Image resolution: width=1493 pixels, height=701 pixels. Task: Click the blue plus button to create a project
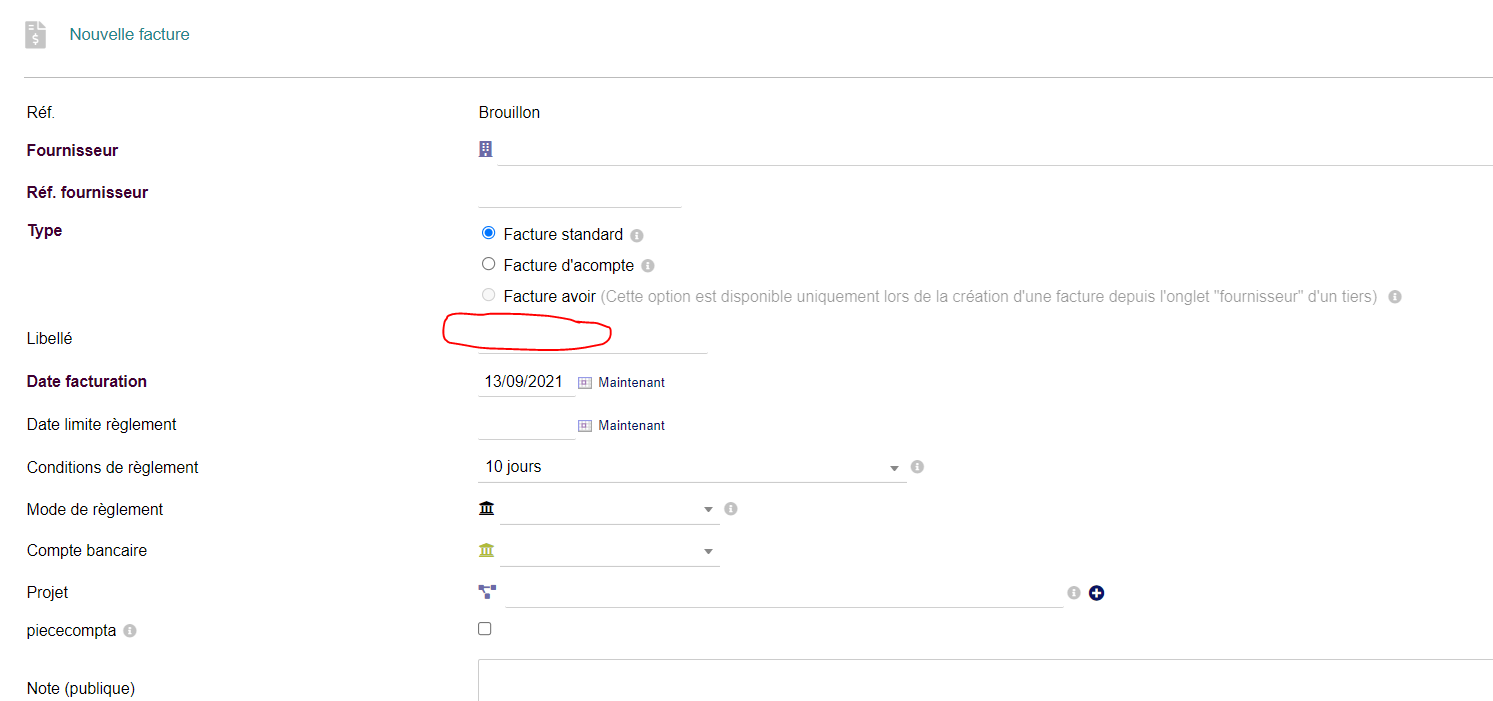(1096, 592)
